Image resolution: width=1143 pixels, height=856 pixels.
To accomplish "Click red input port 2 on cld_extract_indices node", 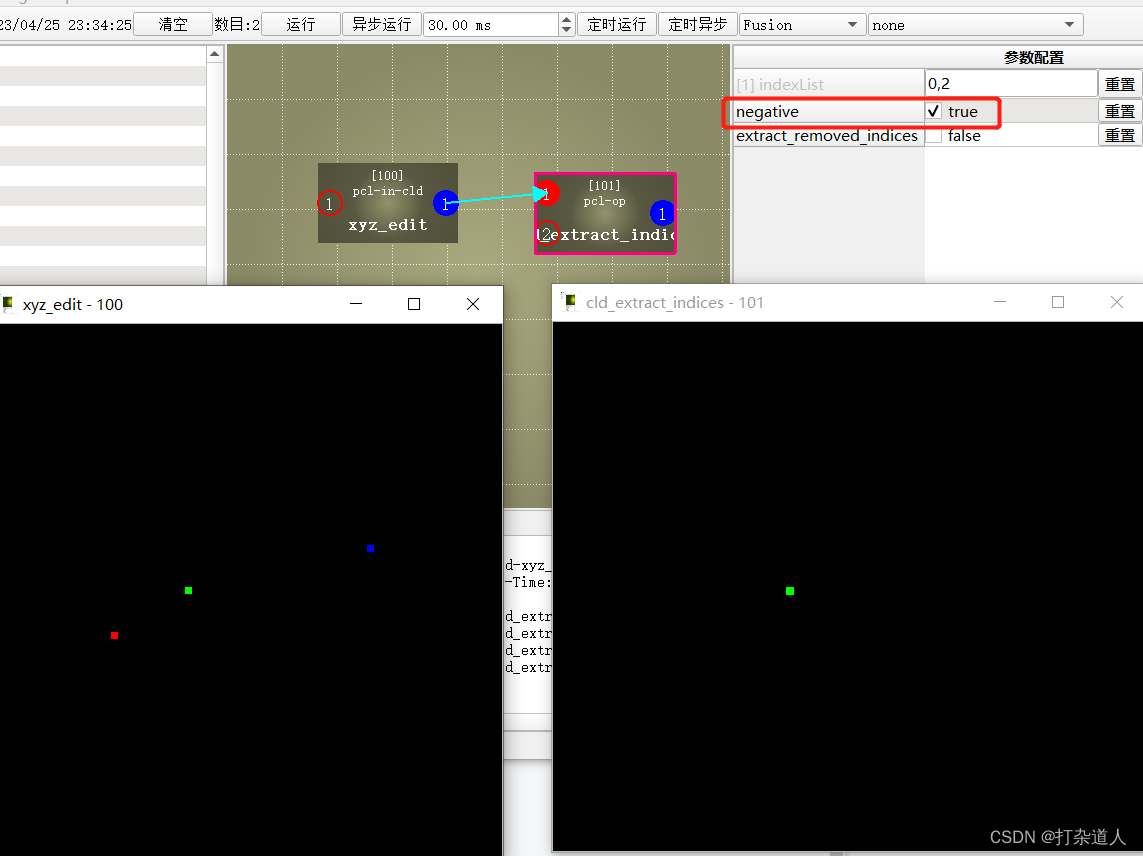I will click(x=547, y=233).
